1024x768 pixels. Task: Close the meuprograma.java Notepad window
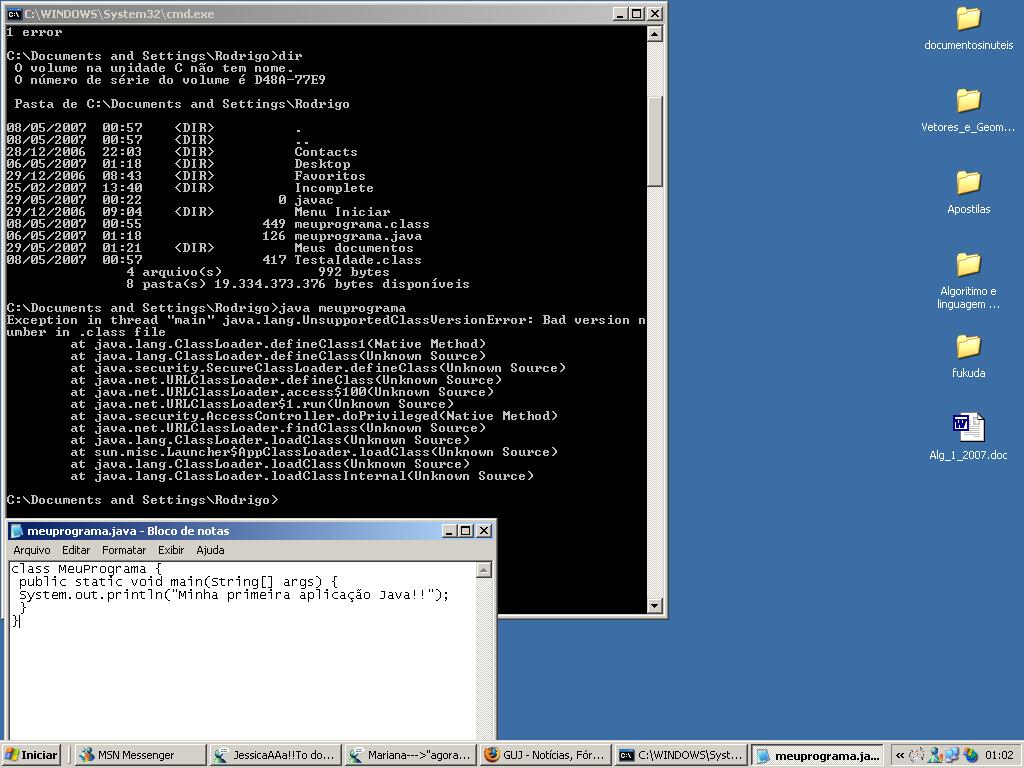[x=483, y=531]
